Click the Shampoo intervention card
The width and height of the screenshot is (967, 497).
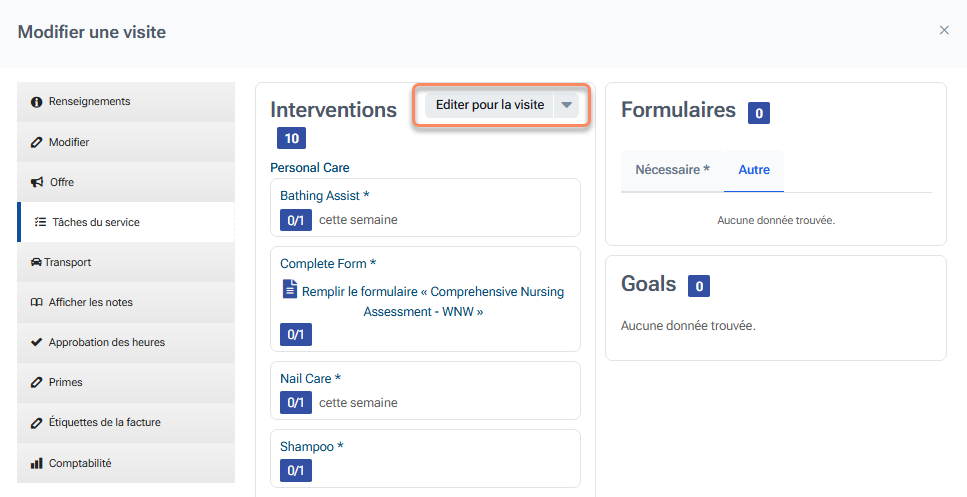[x=425, y=458]
